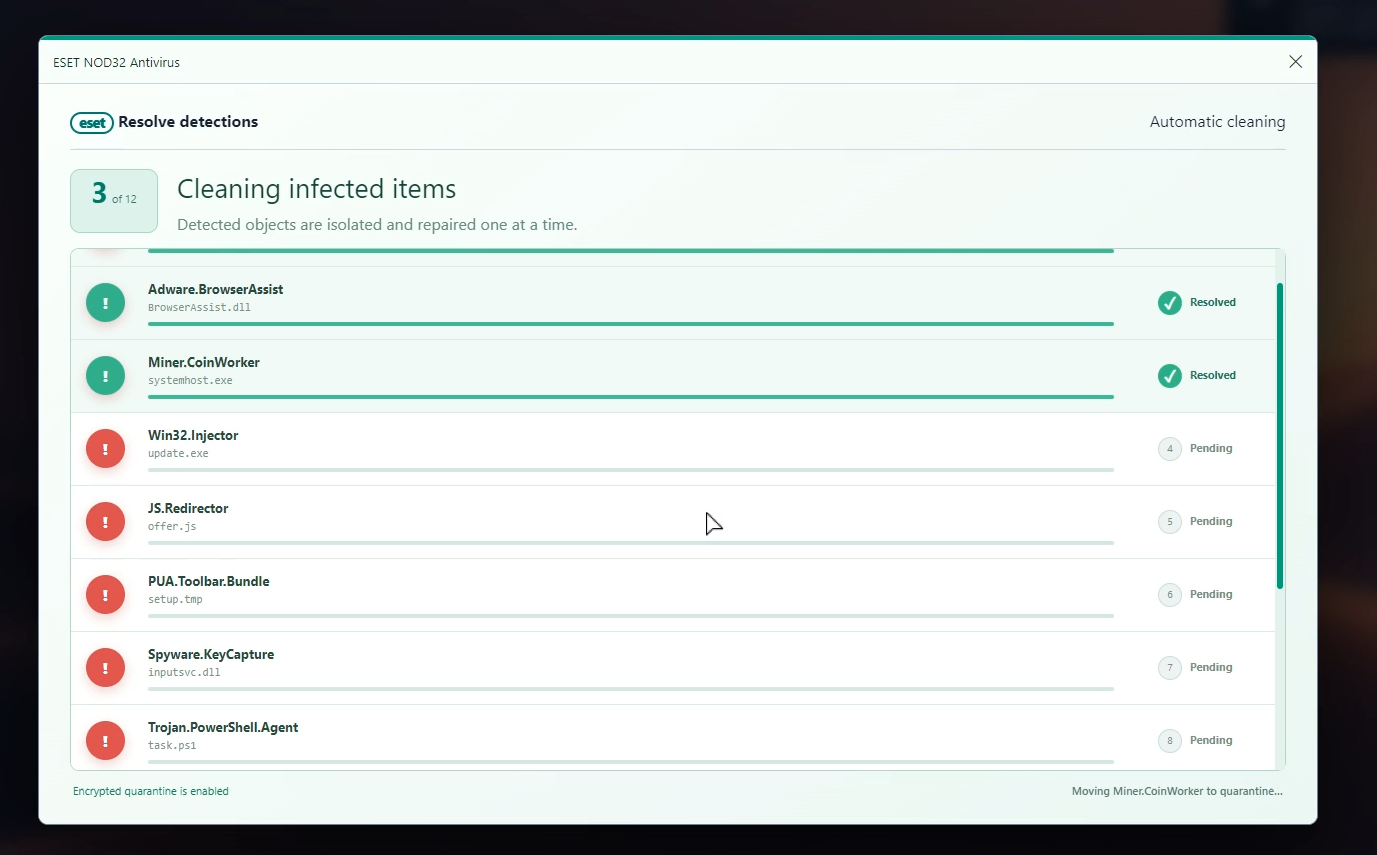Click the Resolved checkmark icon for Adware.BrowserAssist
The height and width of the screenshot is (855, 1377).
coord(1170,303)
